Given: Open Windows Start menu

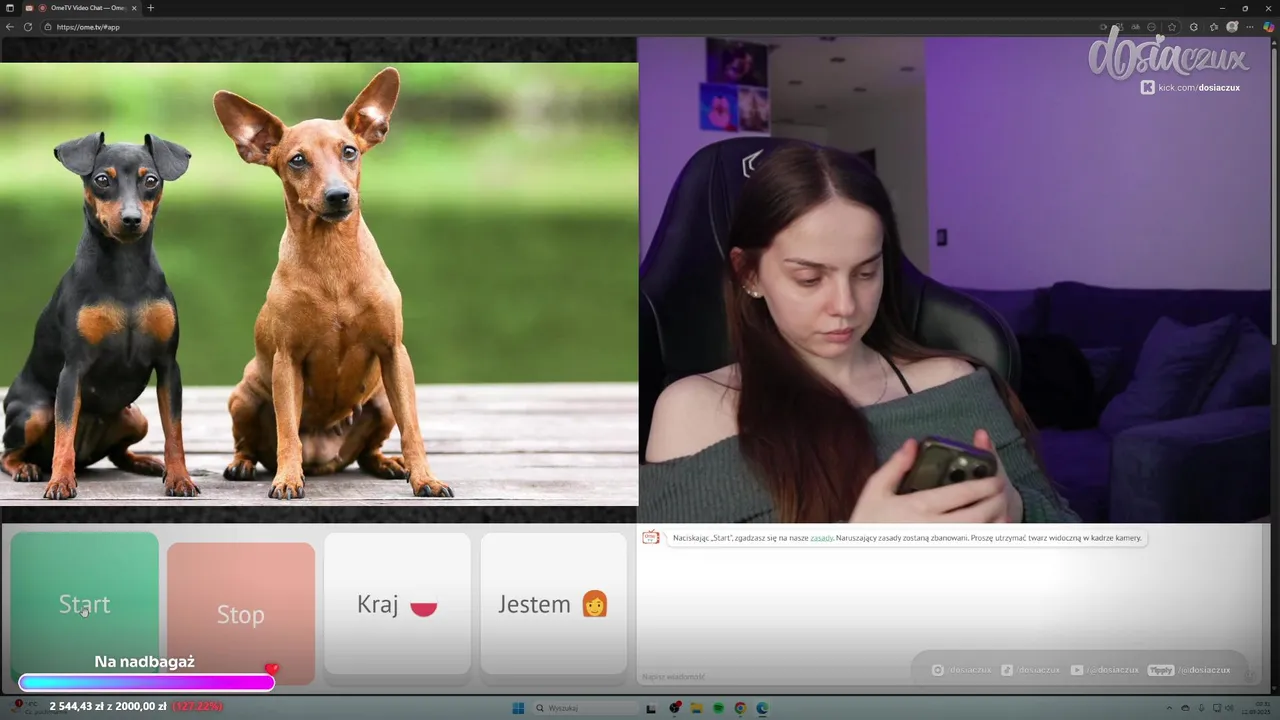Looking at the screenshot, I should coord(518,708).
